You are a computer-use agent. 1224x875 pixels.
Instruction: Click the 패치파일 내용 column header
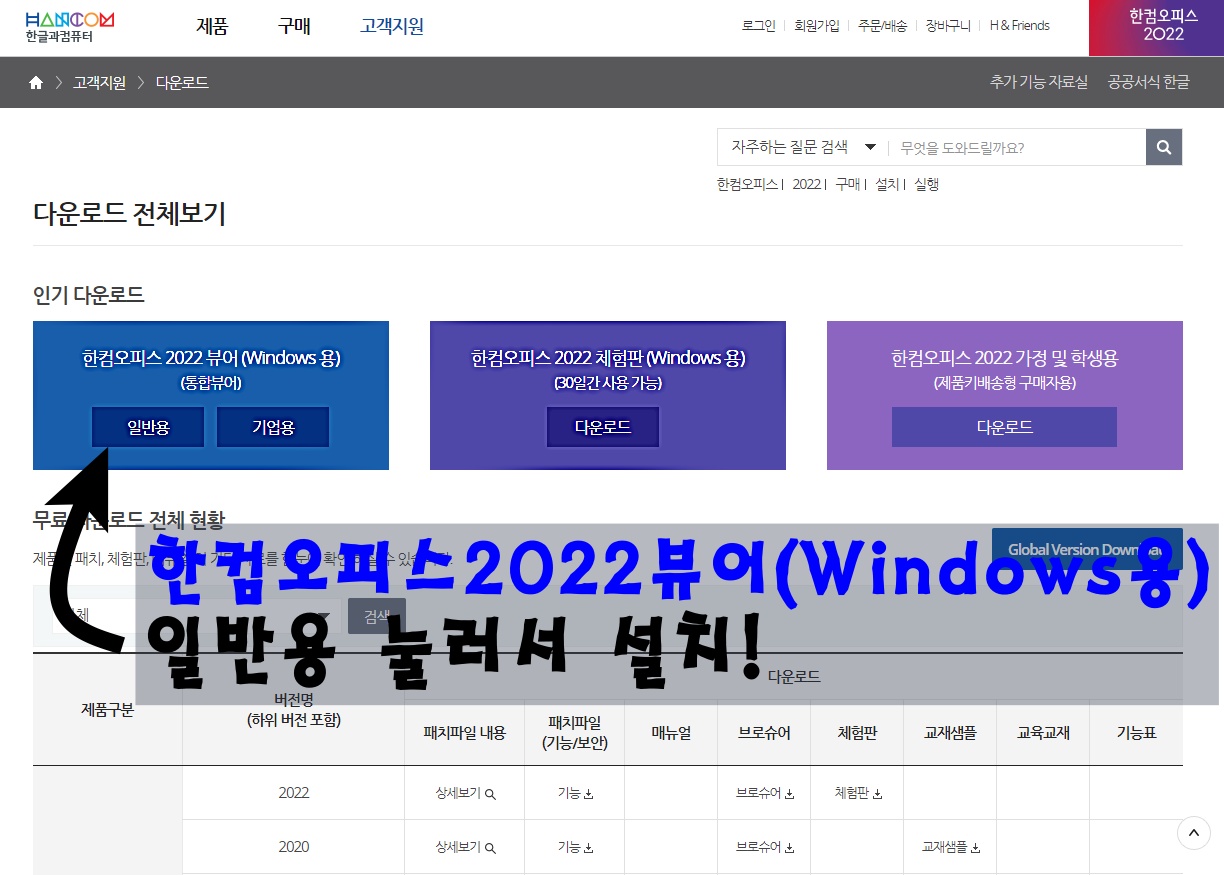465,733
